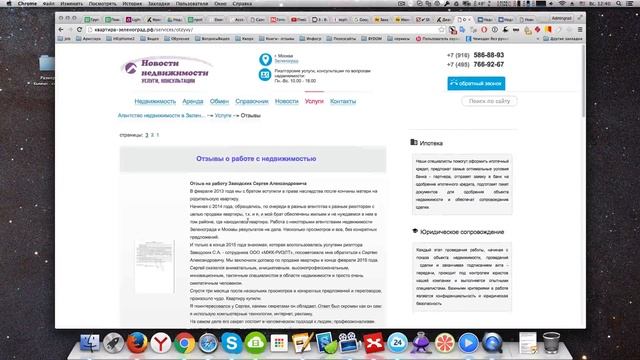Open the purple flask app in Dock
Image resolution: width=640 pixels, height=360 pixels.
[421, 343]
